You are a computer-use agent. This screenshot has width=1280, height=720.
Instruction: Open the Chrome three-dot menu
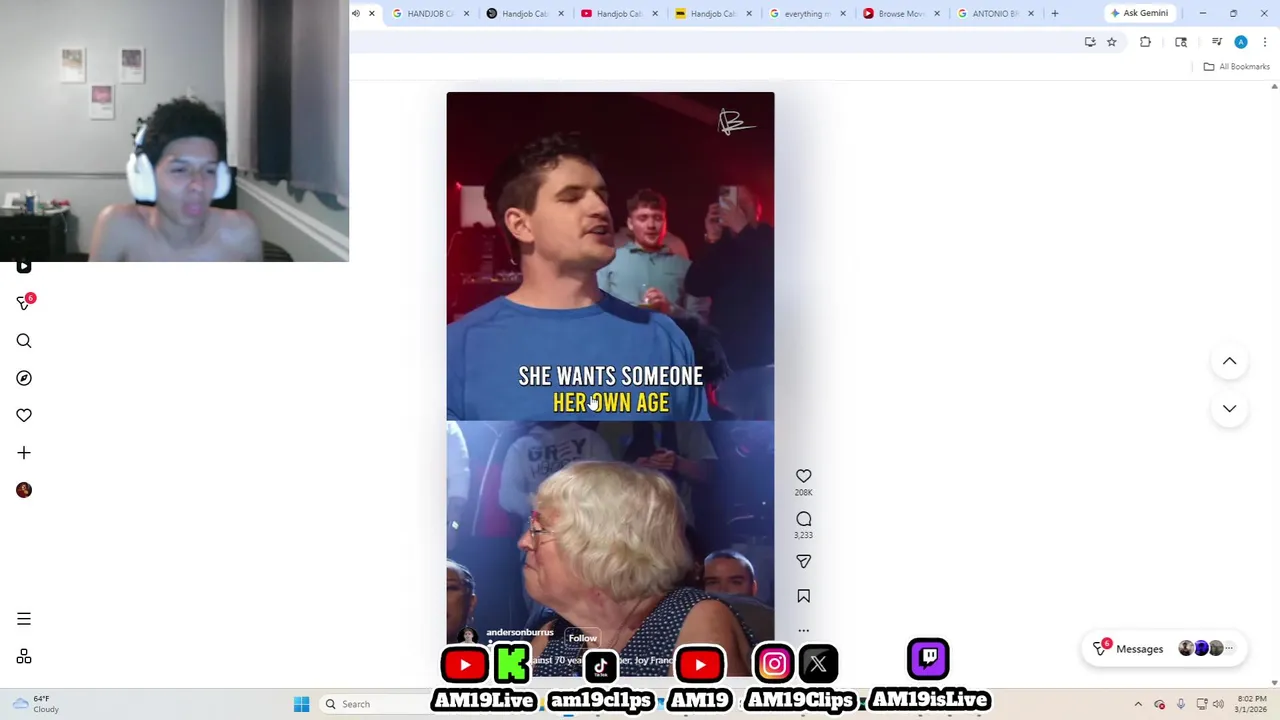click(1265, 42)
